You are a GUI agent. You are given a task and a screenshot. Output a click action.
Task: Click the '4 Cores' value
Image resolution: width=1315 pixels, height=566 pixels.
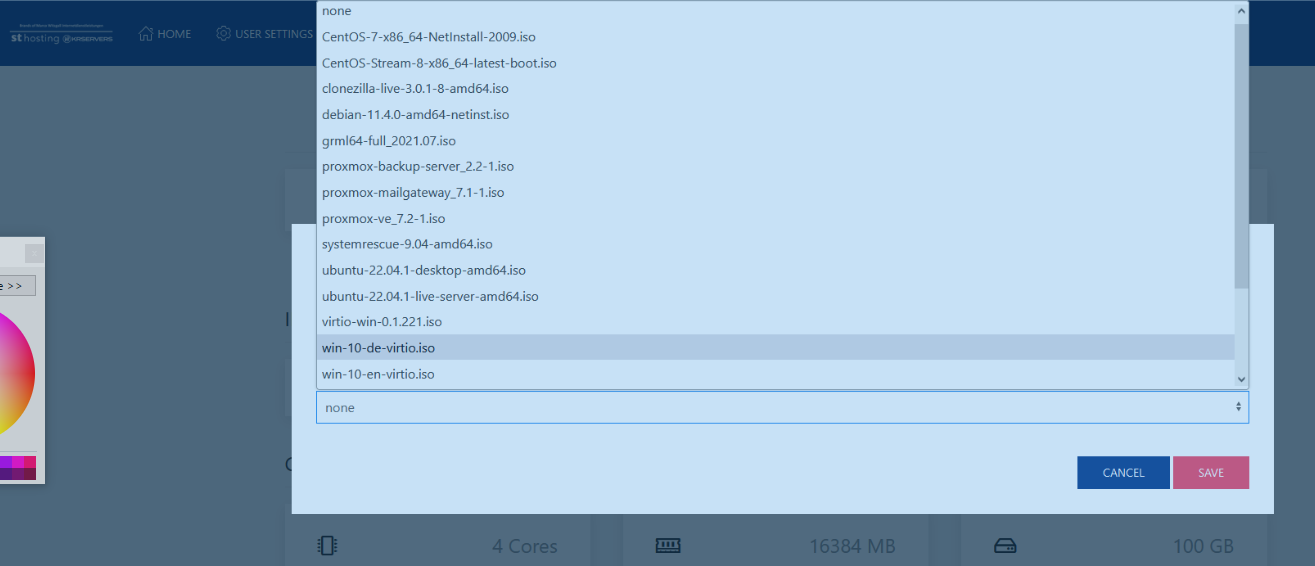pyautogui.click(x=525, y=547)
